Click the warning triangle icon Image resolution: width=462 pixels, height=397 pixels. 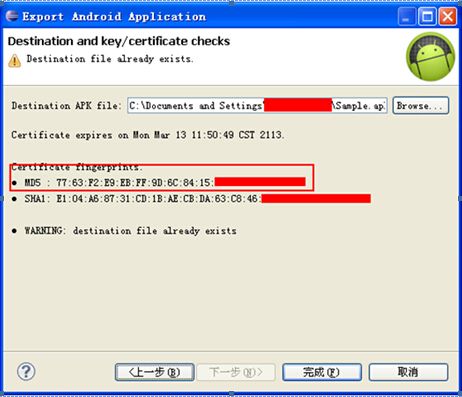14,61
